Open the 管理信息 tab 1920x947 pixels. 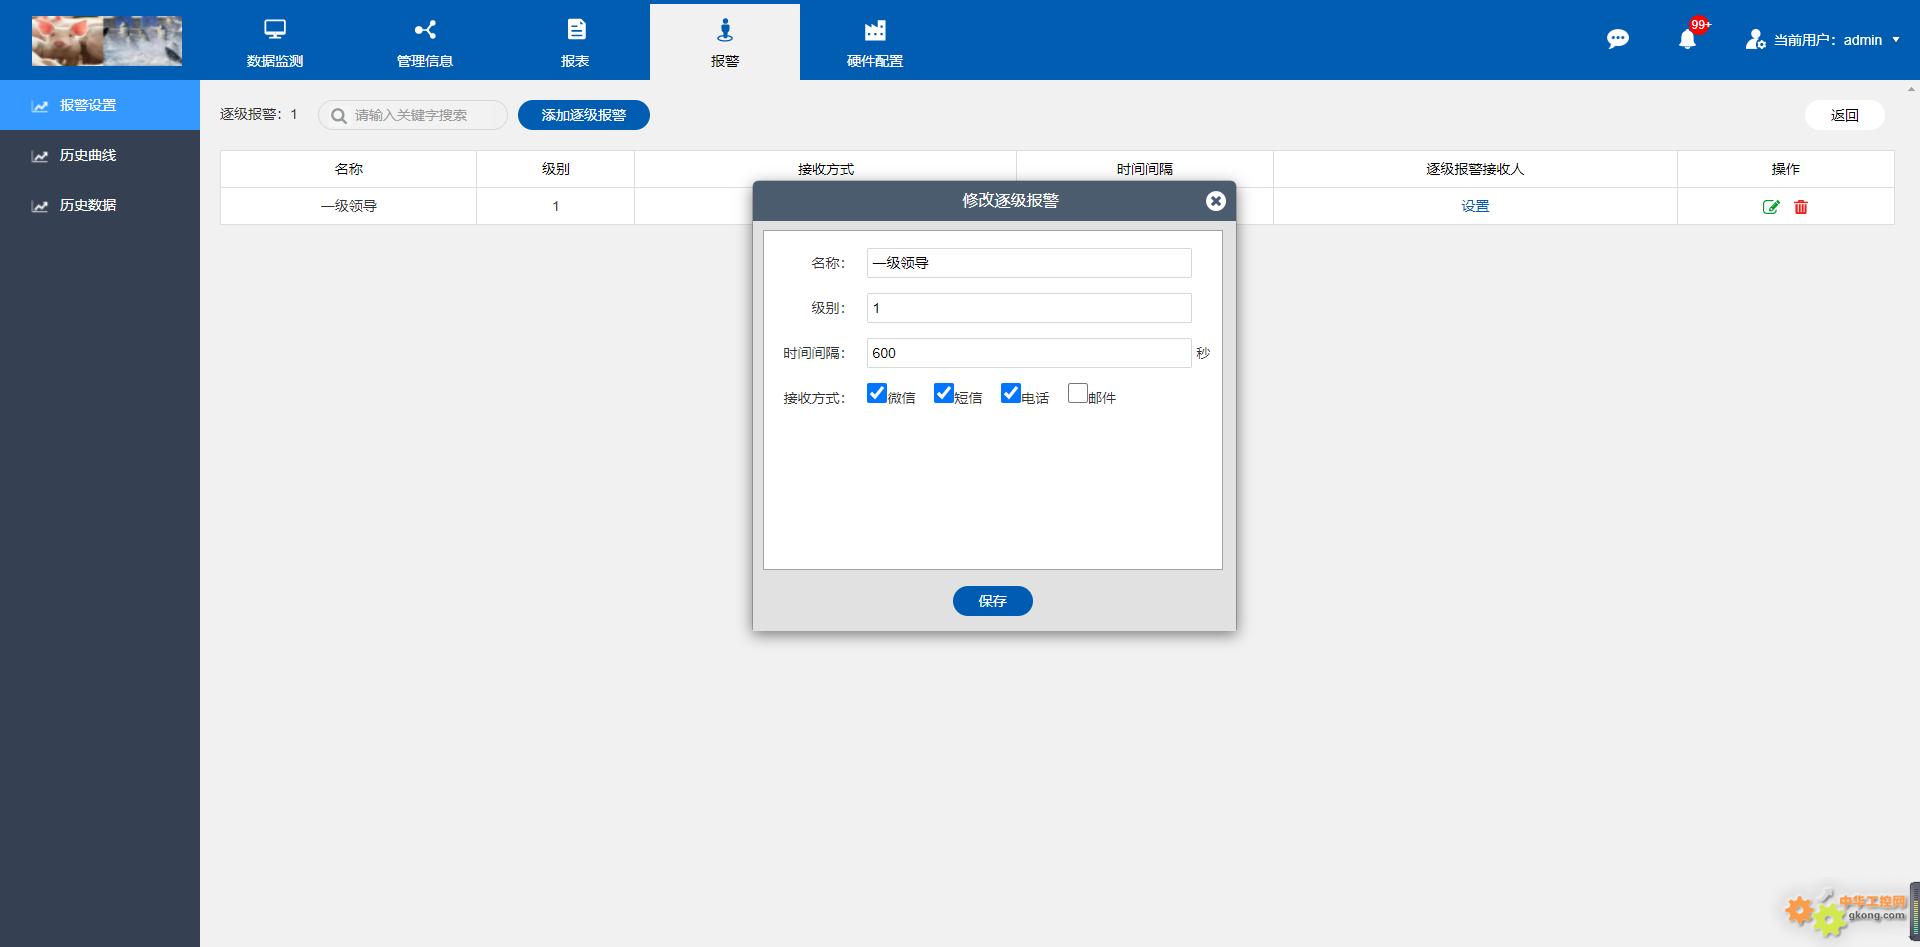tap(425, 42)
